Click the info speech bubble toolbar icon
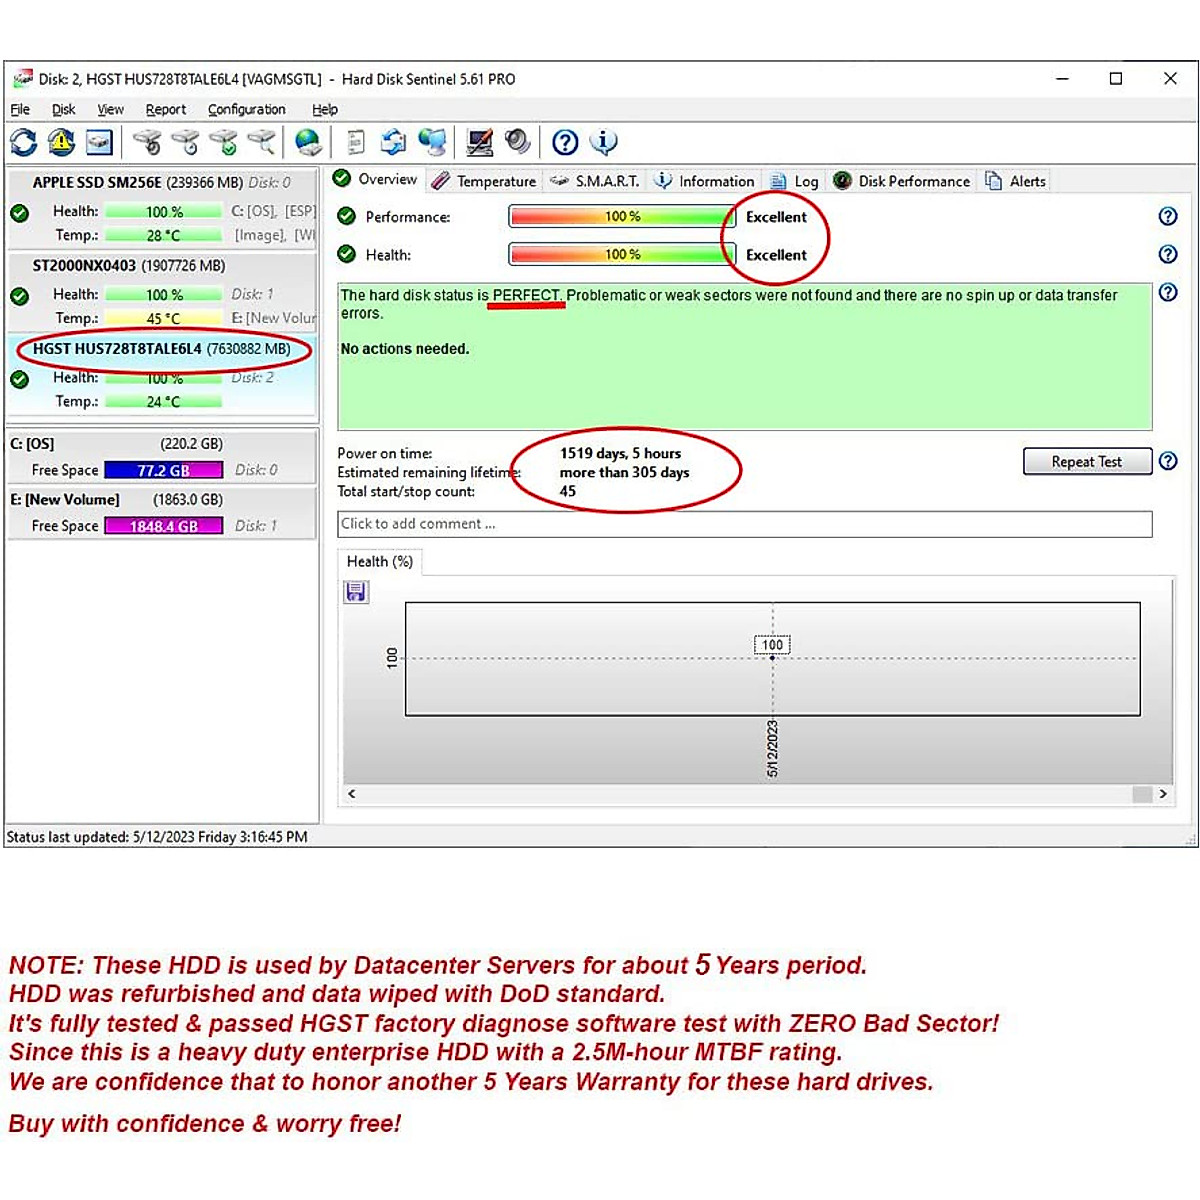The width and height of the screenshot is (1200, 1200). tap(603, 143)
